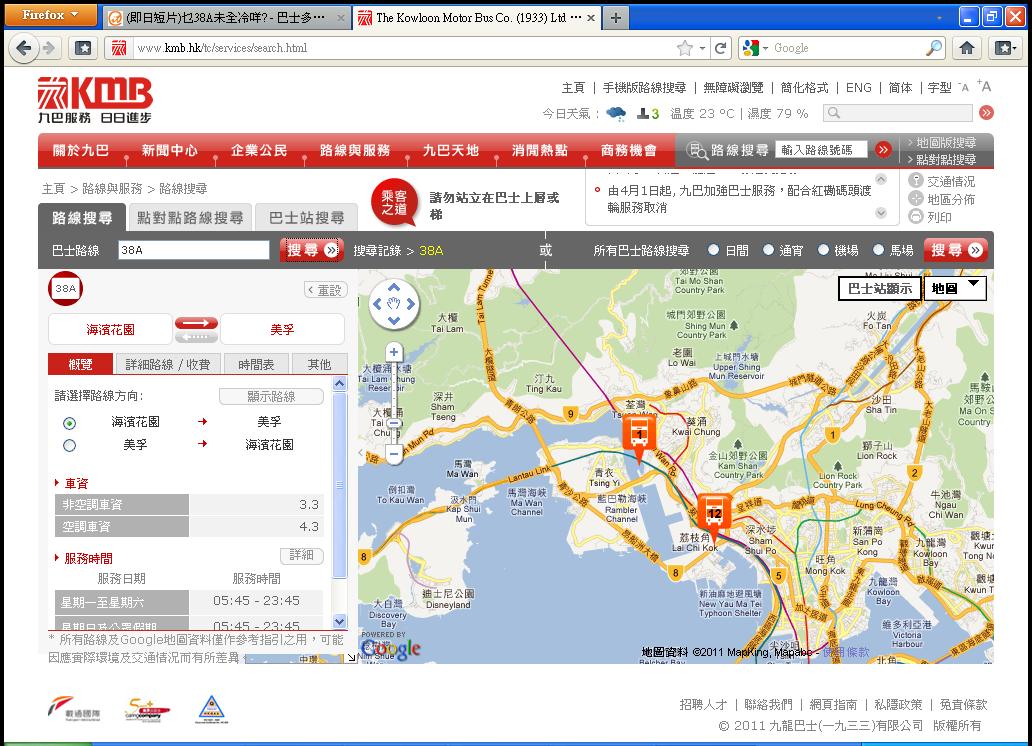Click 38A search history link

[431, 250]
